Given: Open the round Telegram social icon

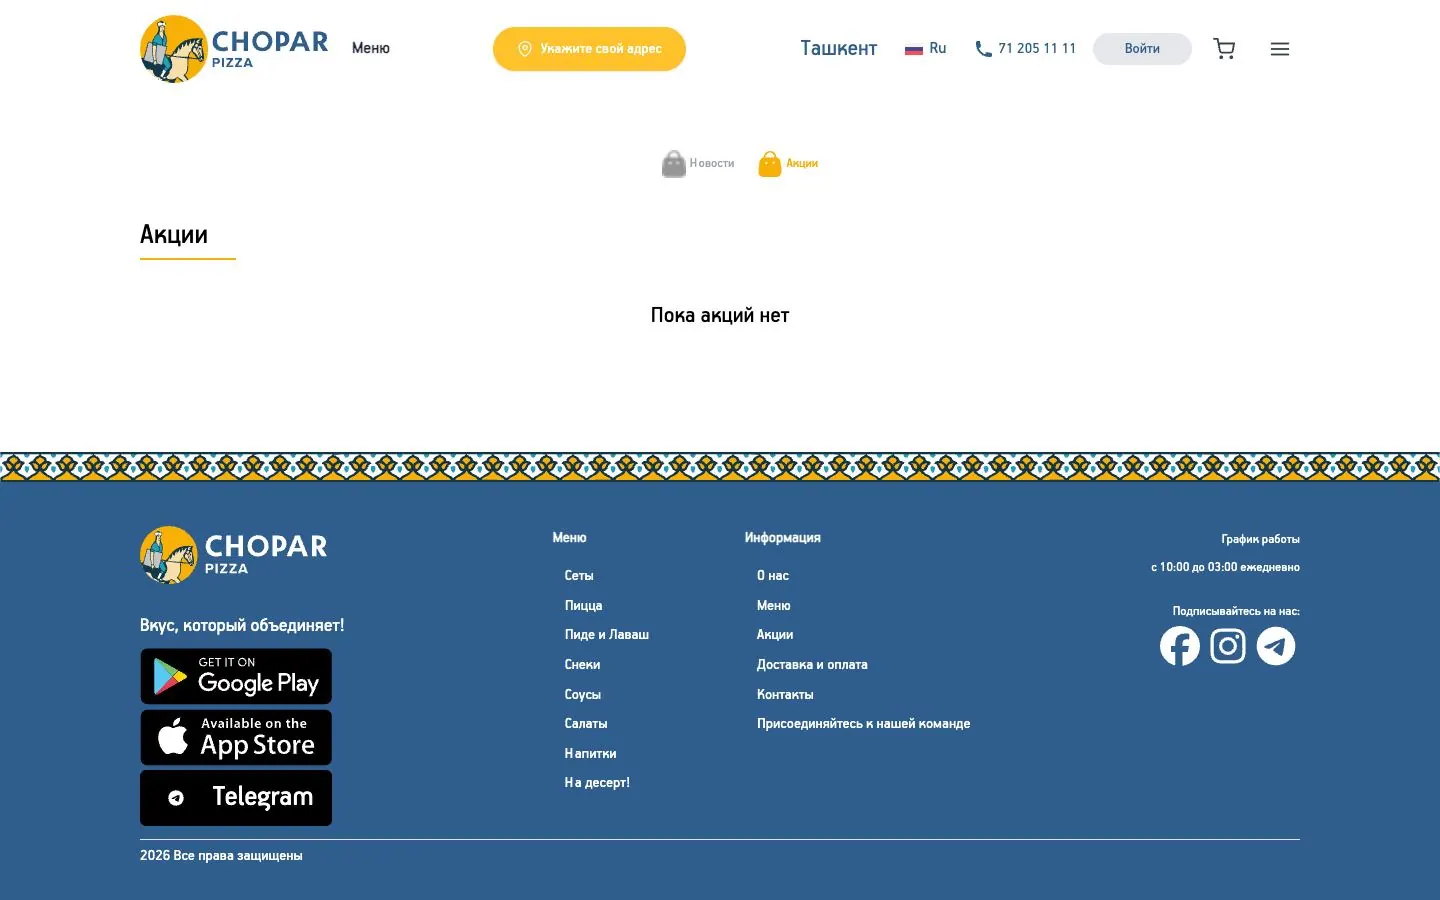Looking at the screenshot, I should [x=1276, y=646].
